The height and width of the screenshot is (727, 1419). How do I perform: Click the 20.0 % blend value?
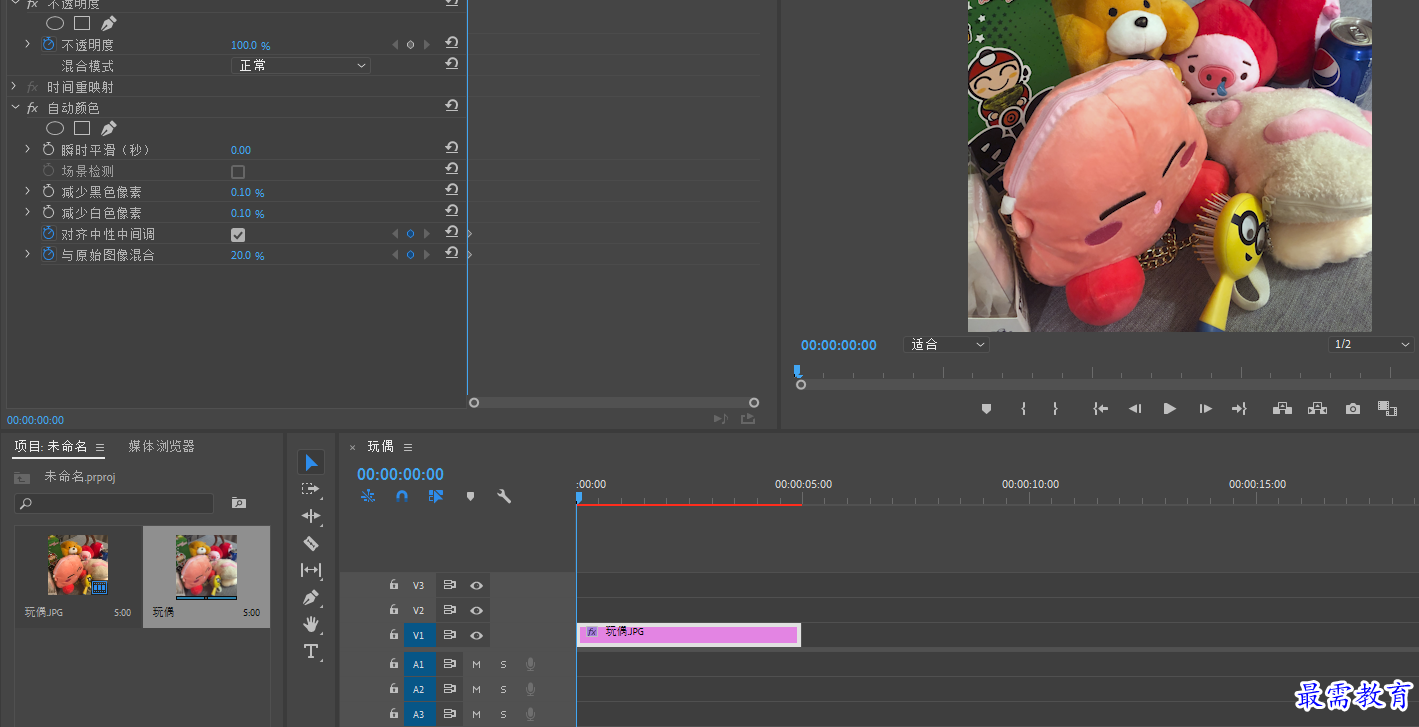point(248,256)
